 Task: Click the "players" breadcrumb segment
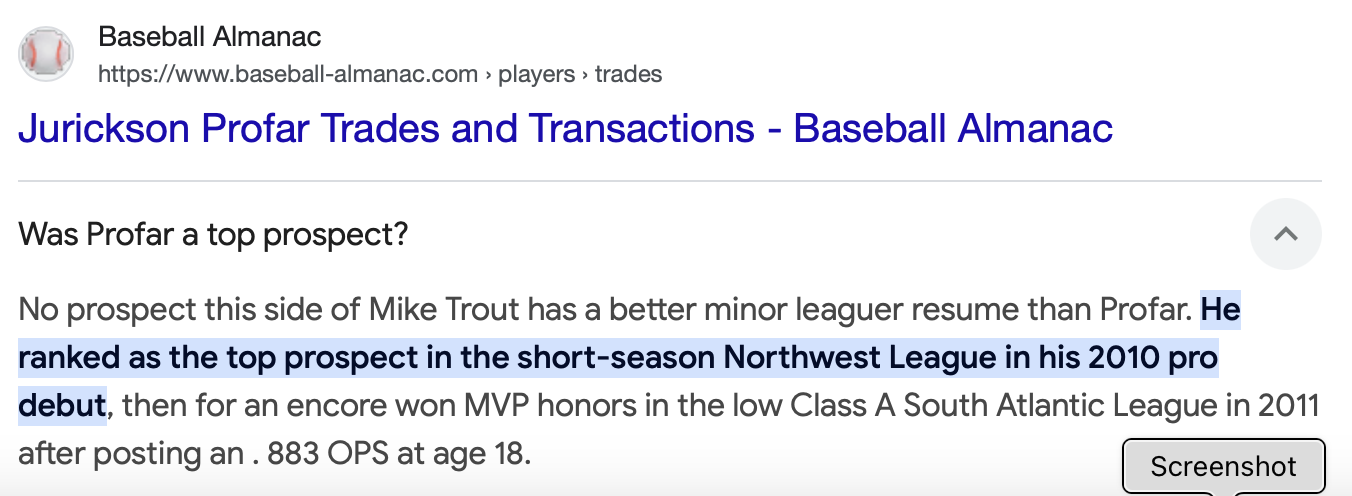click(537, 74)
